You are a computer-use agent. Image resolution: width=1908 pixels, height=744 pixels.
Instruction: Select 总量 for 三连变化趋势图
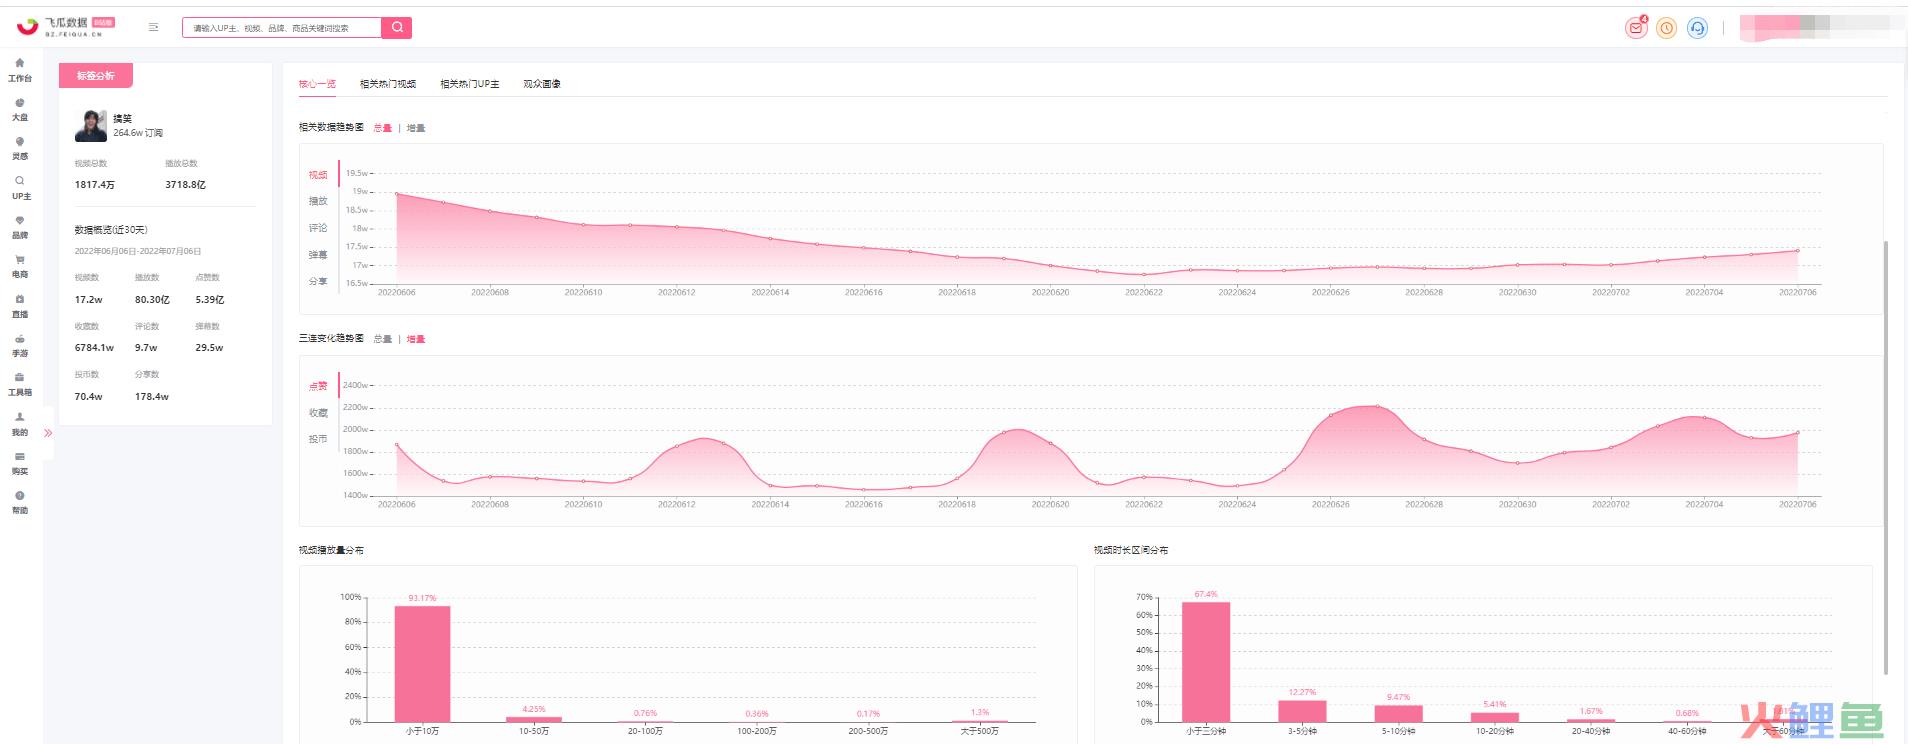[x=383, y=339]
